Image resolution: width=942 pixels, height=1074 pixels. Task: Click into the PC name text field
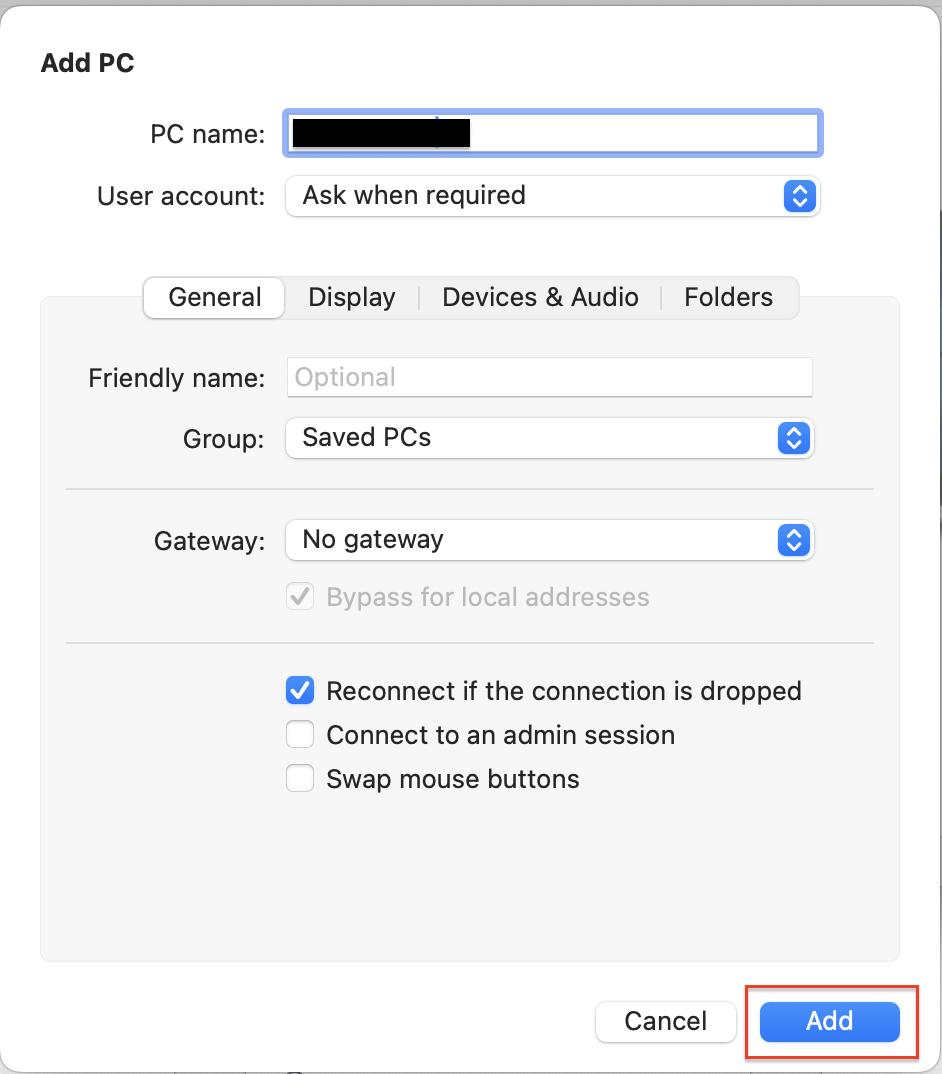point(552,133)
